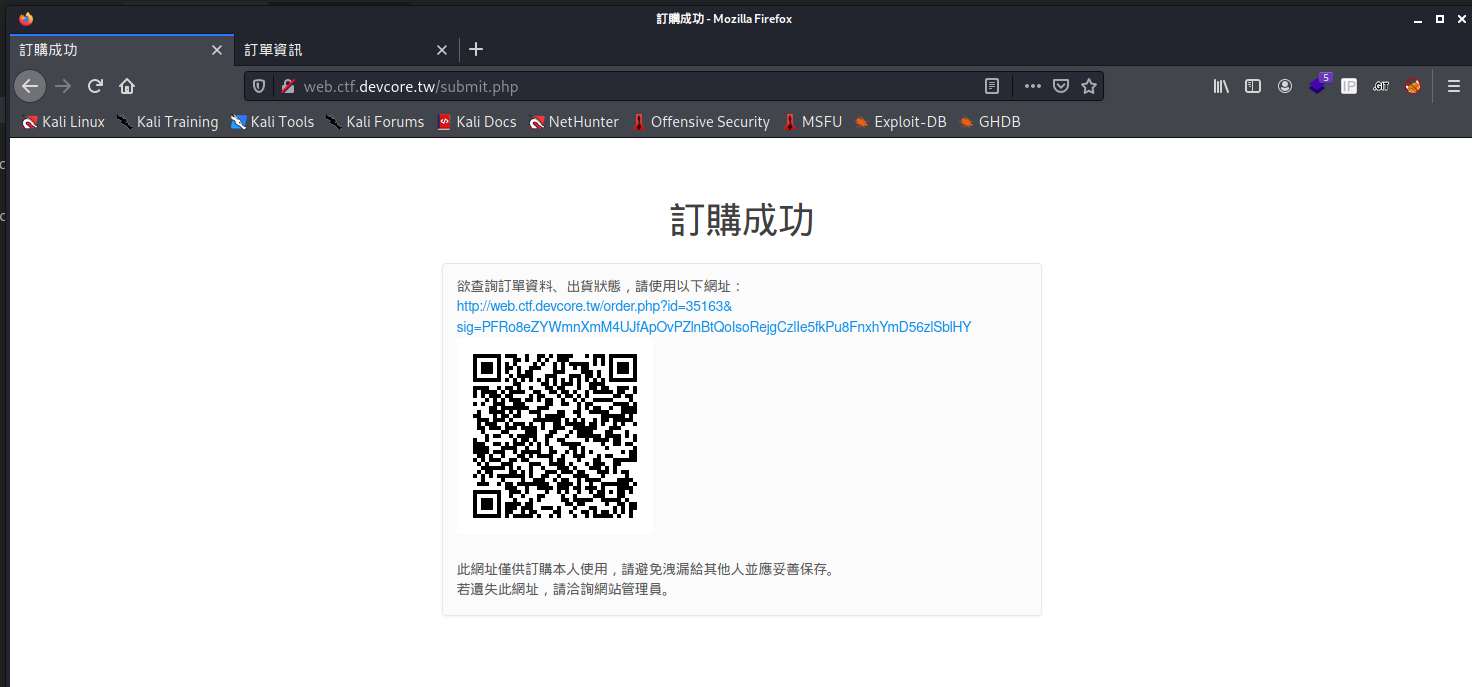Screen dimensions: 1472x687
Task: Open the Firefox hamburger menu
Action: 1454,86
